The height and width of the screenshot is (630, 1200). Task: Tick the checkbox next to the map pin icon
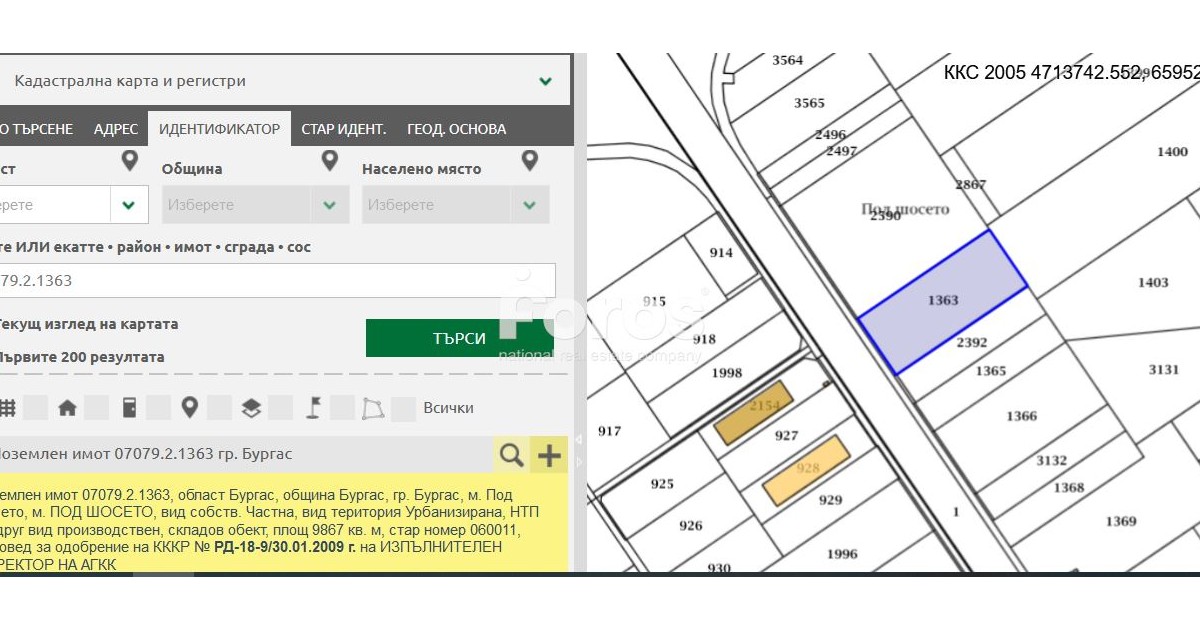tap(219, 408)
